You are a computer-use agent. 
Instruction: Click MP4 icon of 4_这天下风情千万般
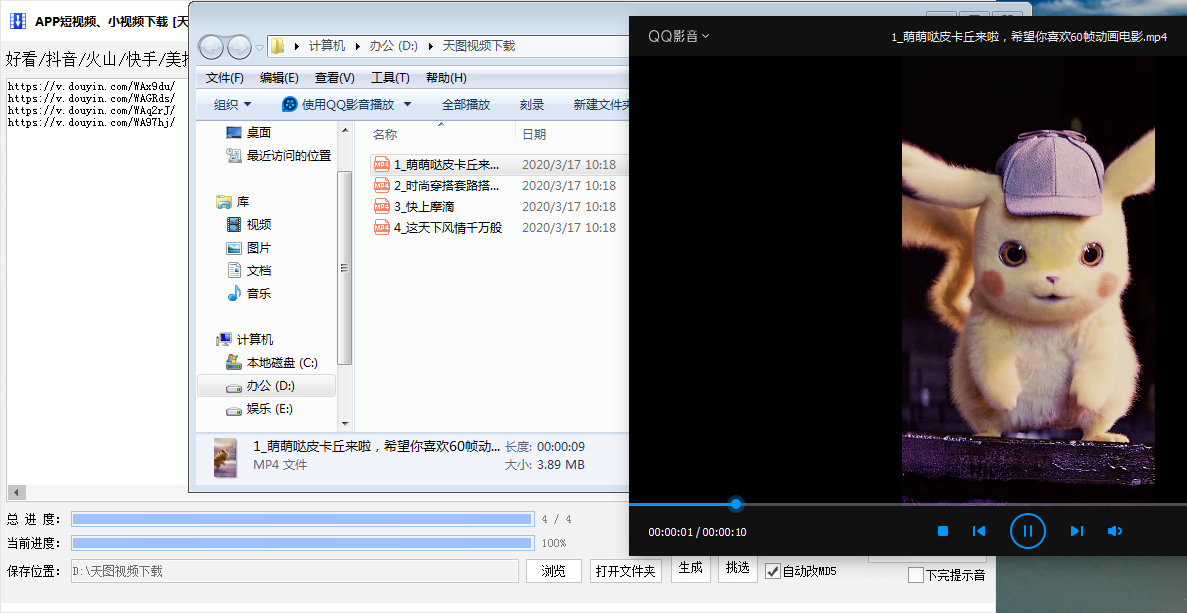(x=382, y=227)
